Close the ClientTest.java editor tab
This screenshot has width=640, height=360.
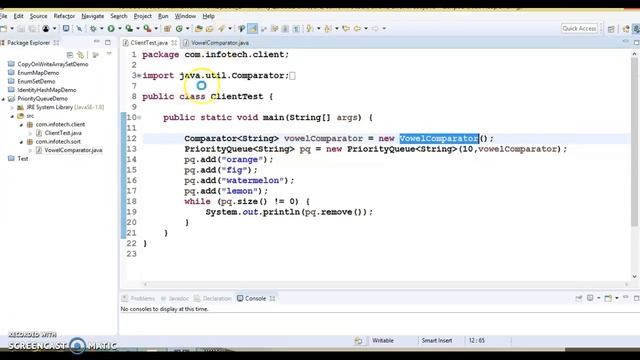[x=174, y=43]
